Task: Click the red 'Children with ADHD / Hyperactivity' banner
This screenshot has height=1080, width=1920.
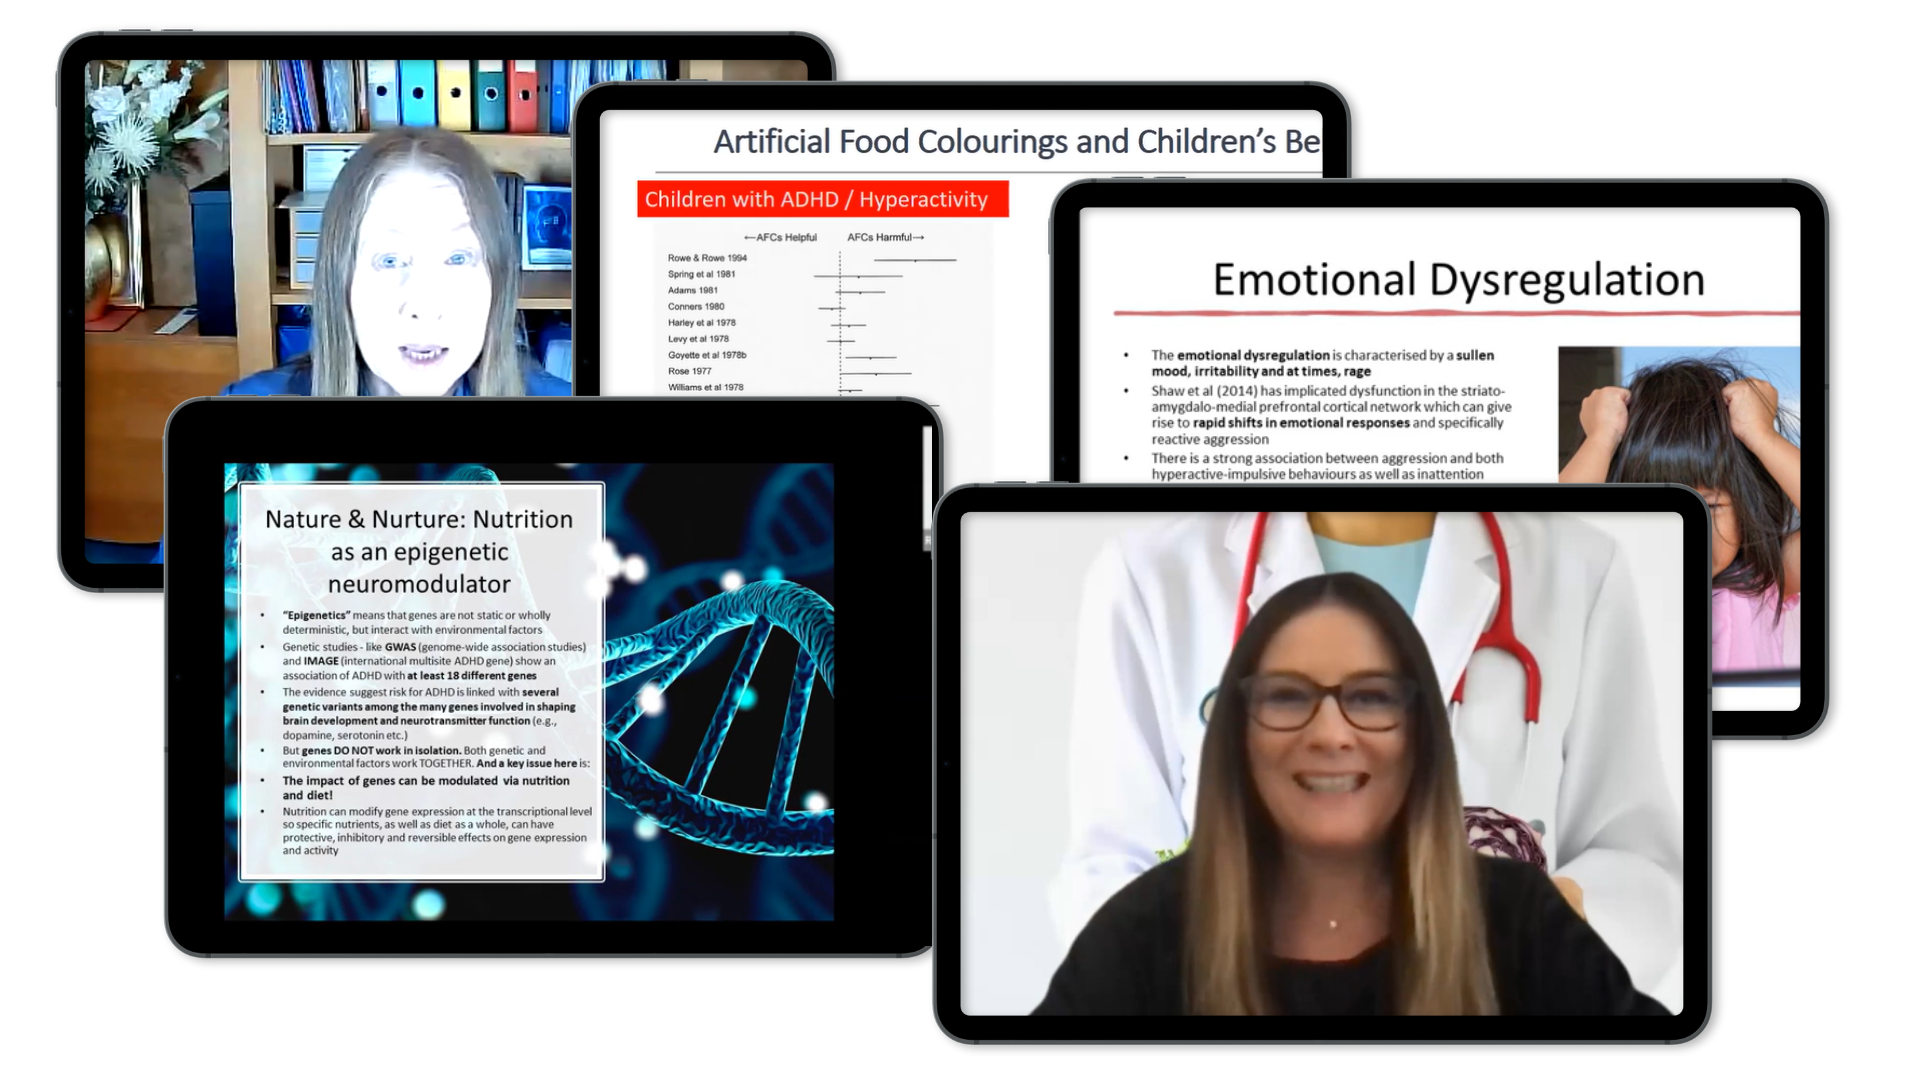Action: (x=821, y=199)
